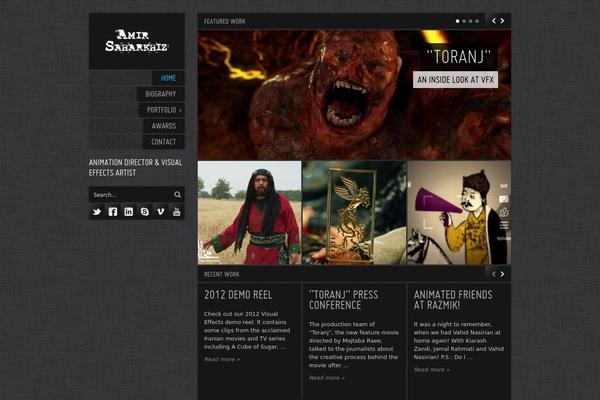Open the LinkedIn social icon

(x=129, y=212)
